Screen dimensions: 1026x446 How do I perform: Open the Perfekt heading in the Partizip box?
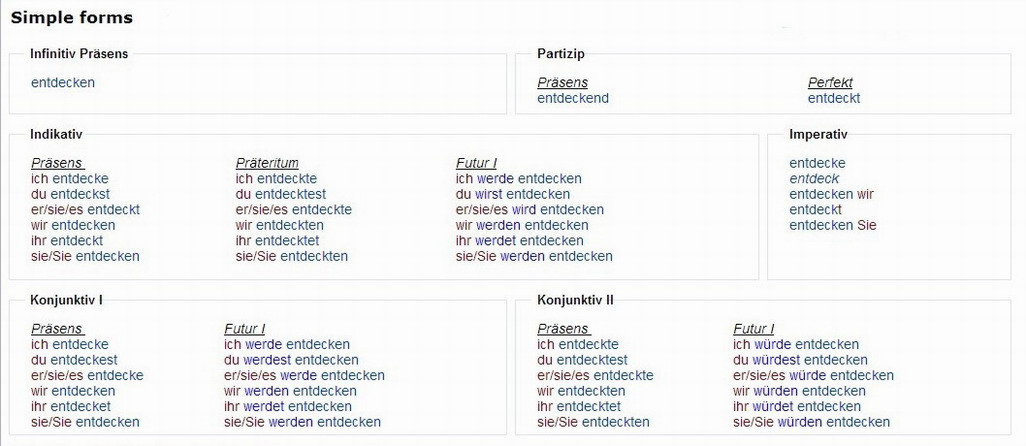click(x=830, y=83)
